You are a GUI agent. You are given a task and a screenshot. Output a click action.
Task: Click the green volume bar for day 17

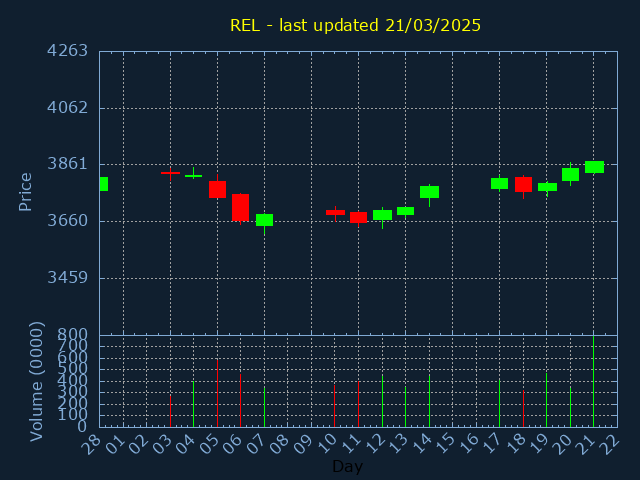[x=500, y=403]
